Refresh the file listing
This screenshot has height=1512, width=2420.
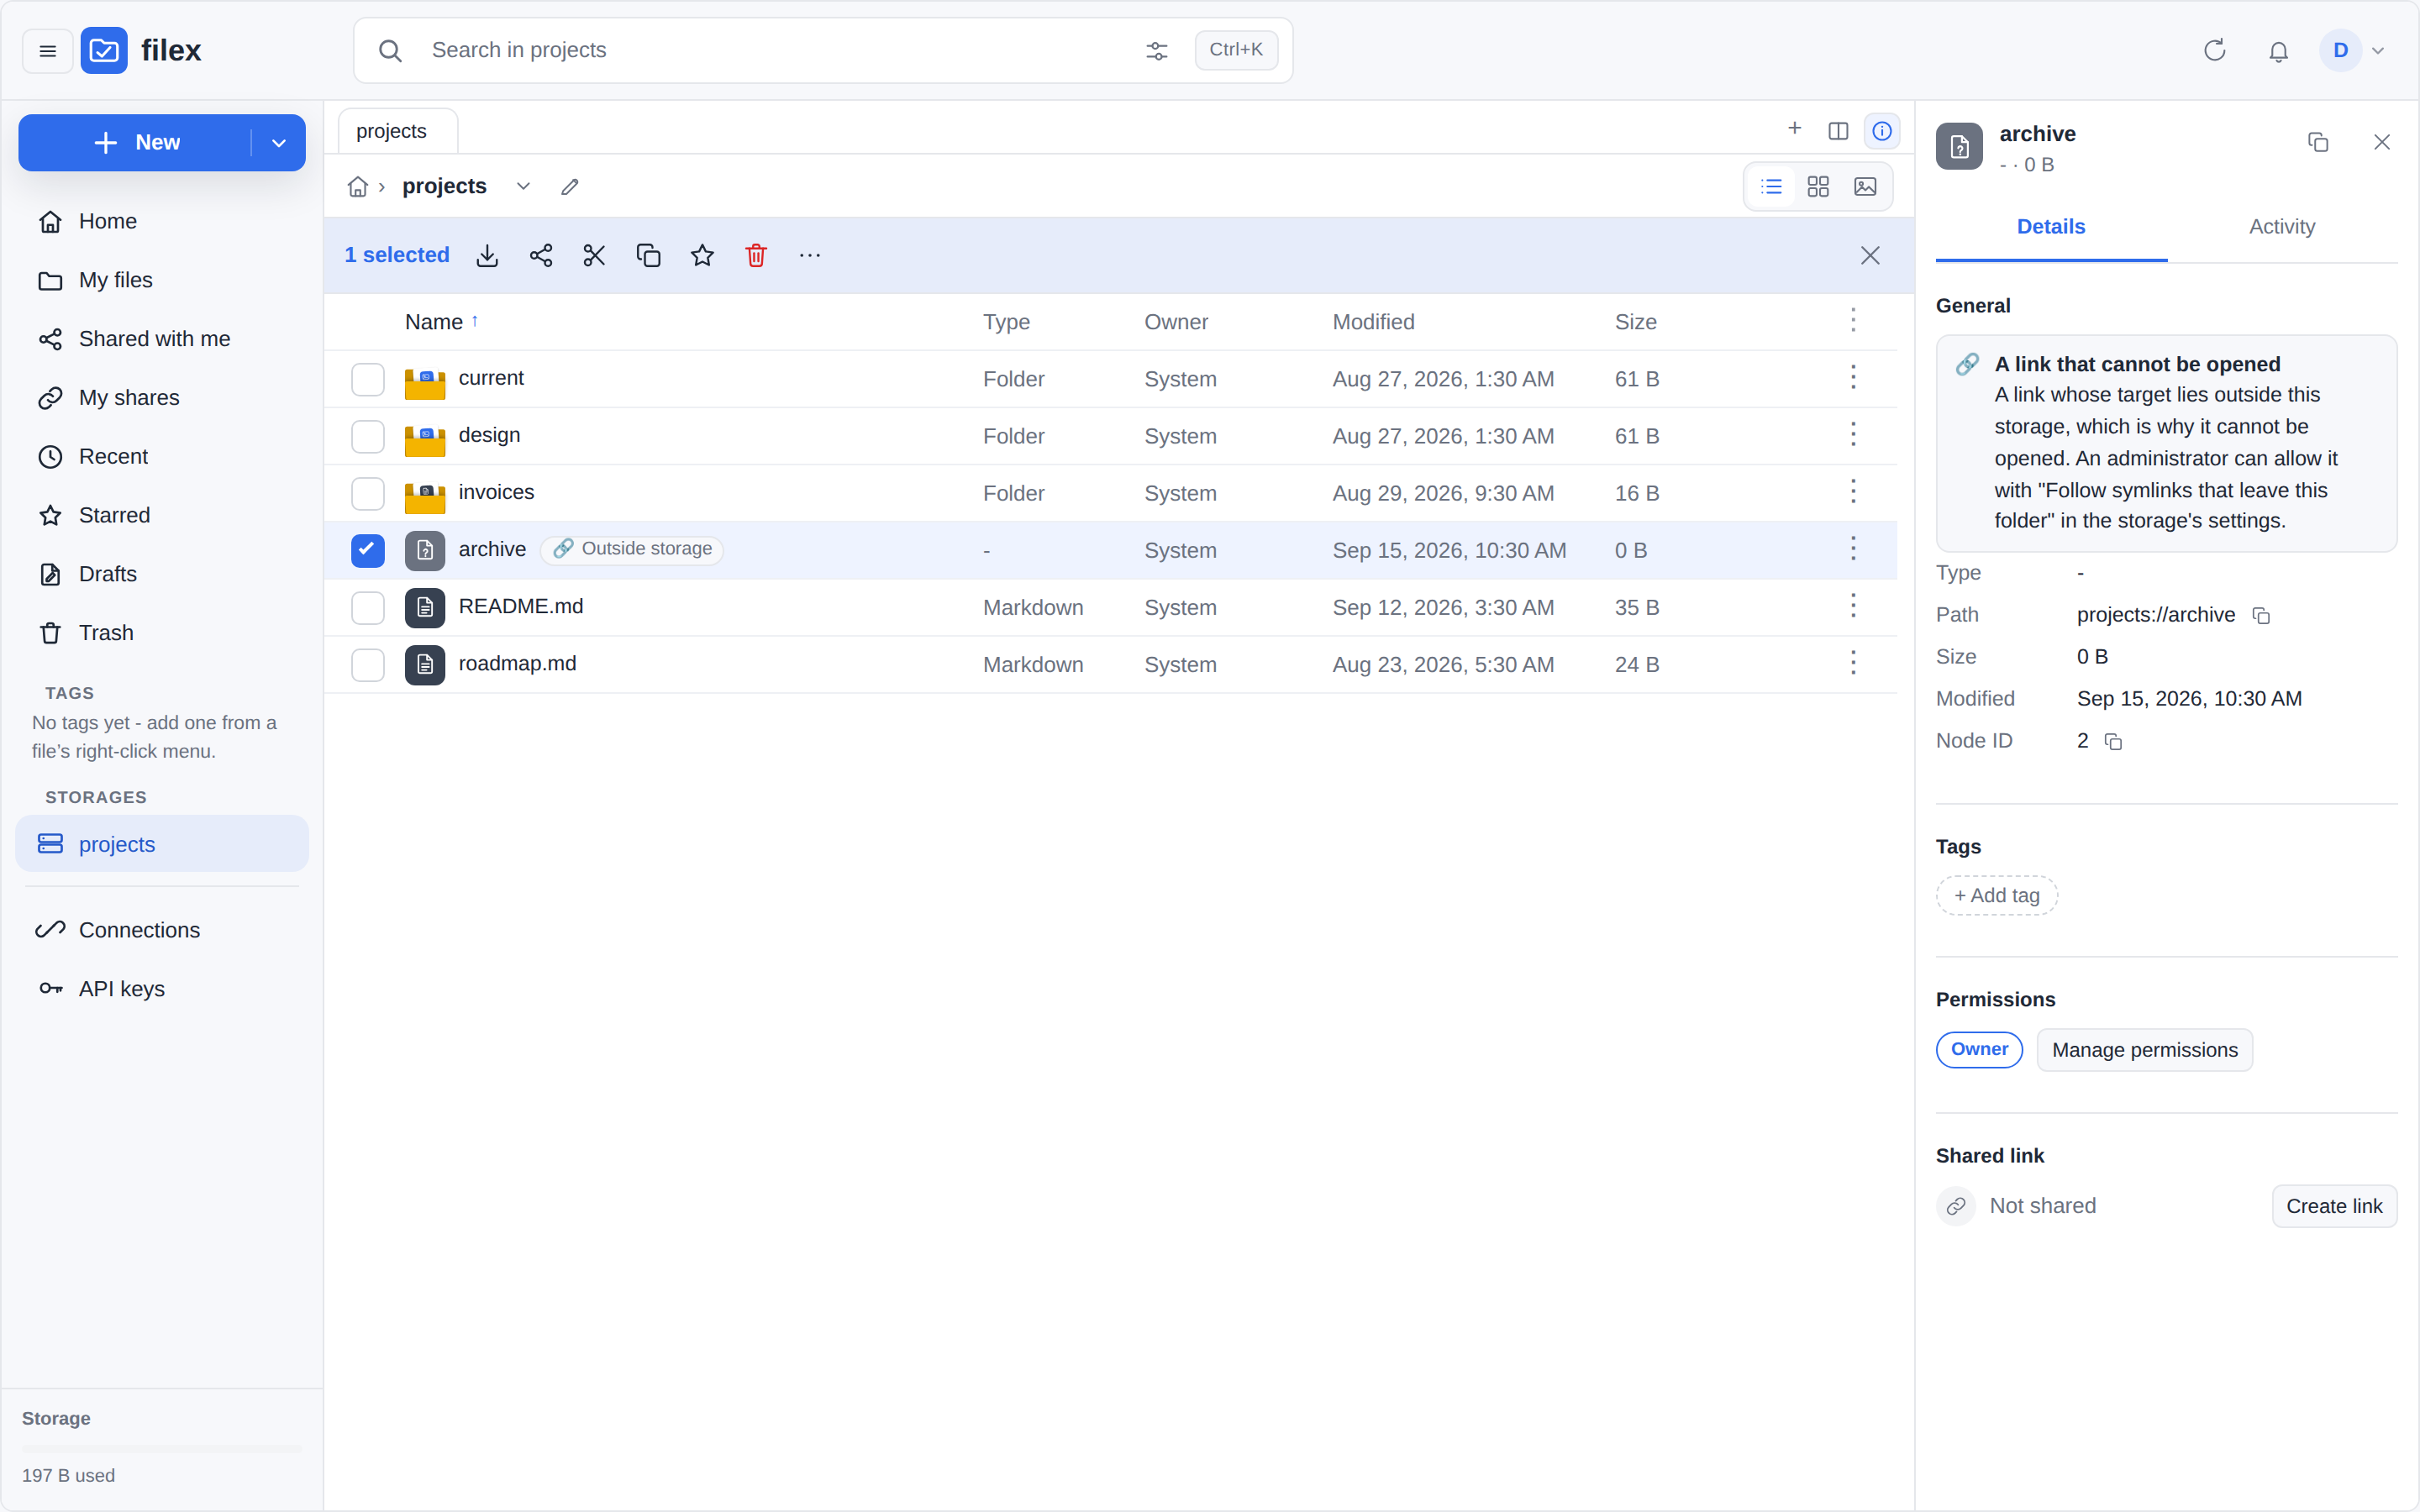point(2214,50)
